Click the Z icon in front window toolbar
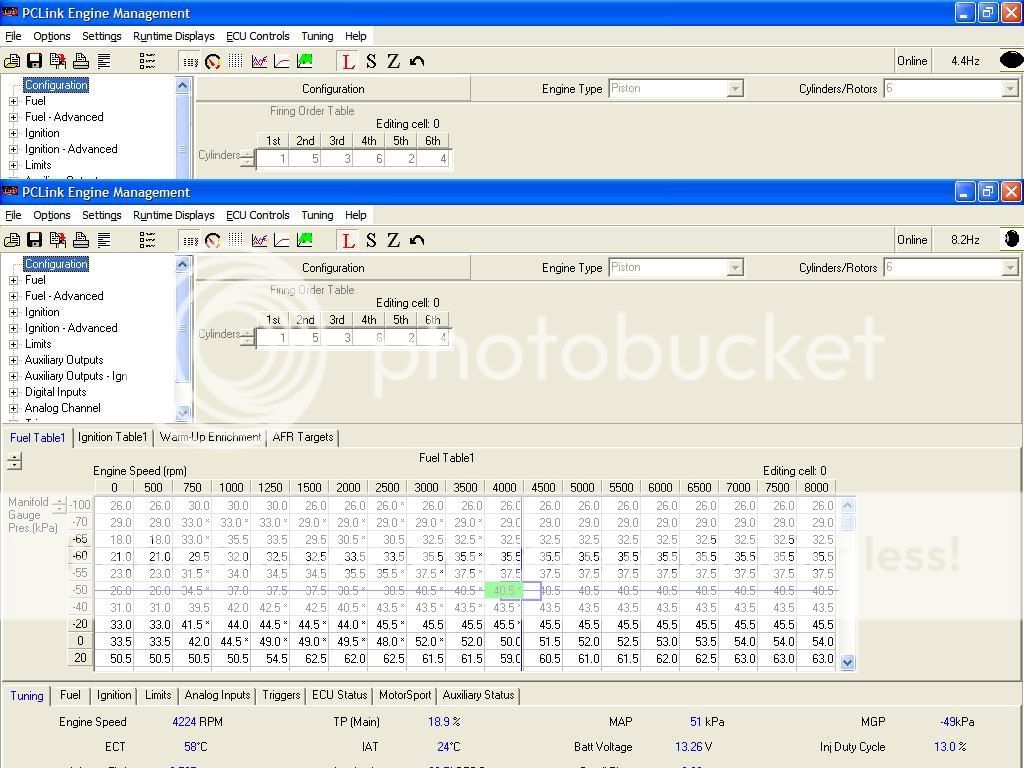 [x=393, y=240]
